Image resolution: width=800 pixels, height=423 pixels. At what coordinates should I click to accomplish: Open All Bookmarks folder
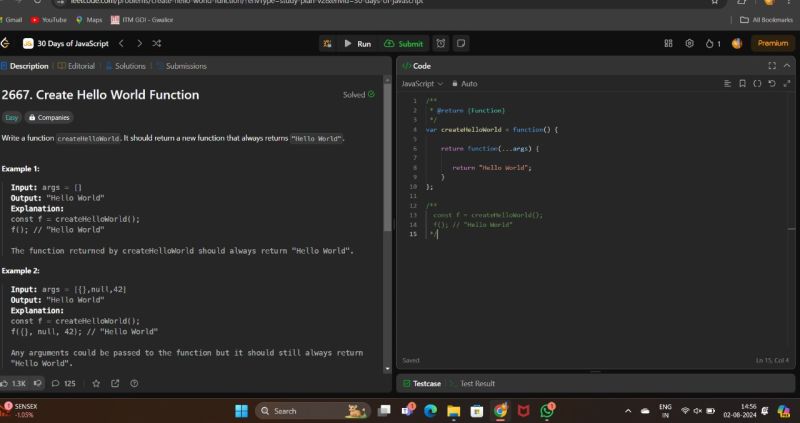tap(766, 20)
